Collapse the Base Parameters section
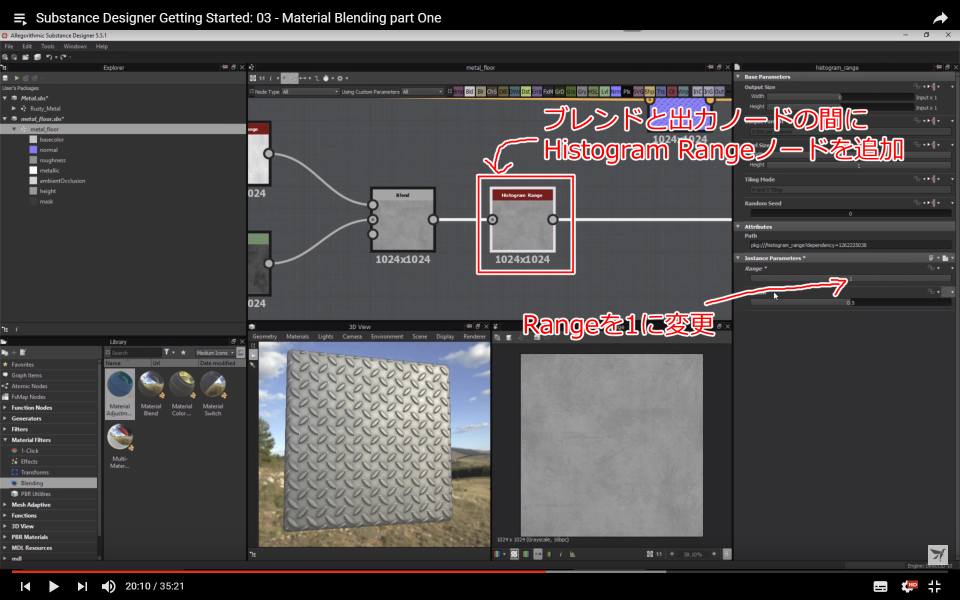 (738, 77)
